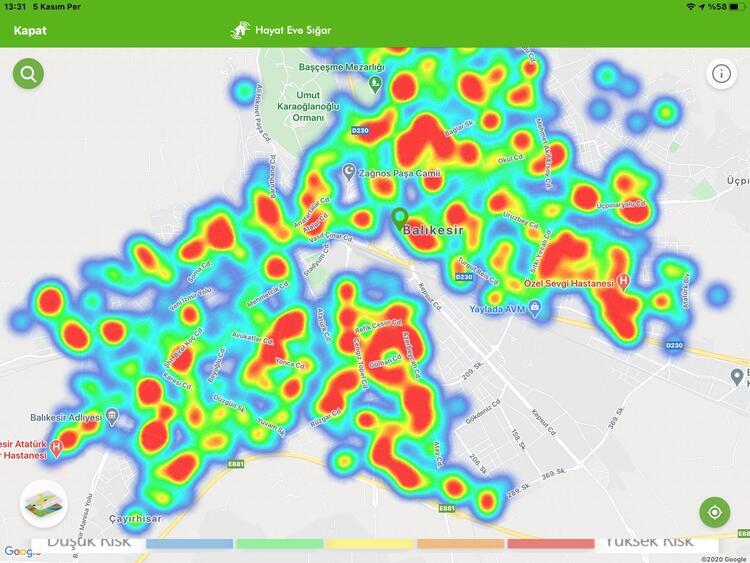
Task: Click the yellow legend color swatch
Action: (369, 543)
